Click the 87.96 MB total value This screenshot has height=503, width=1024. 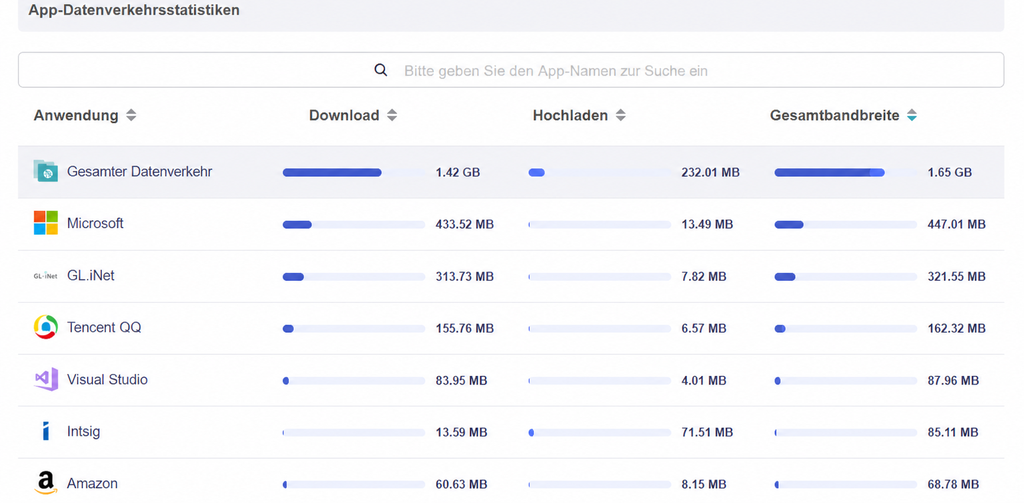click(x=953, y=381)
